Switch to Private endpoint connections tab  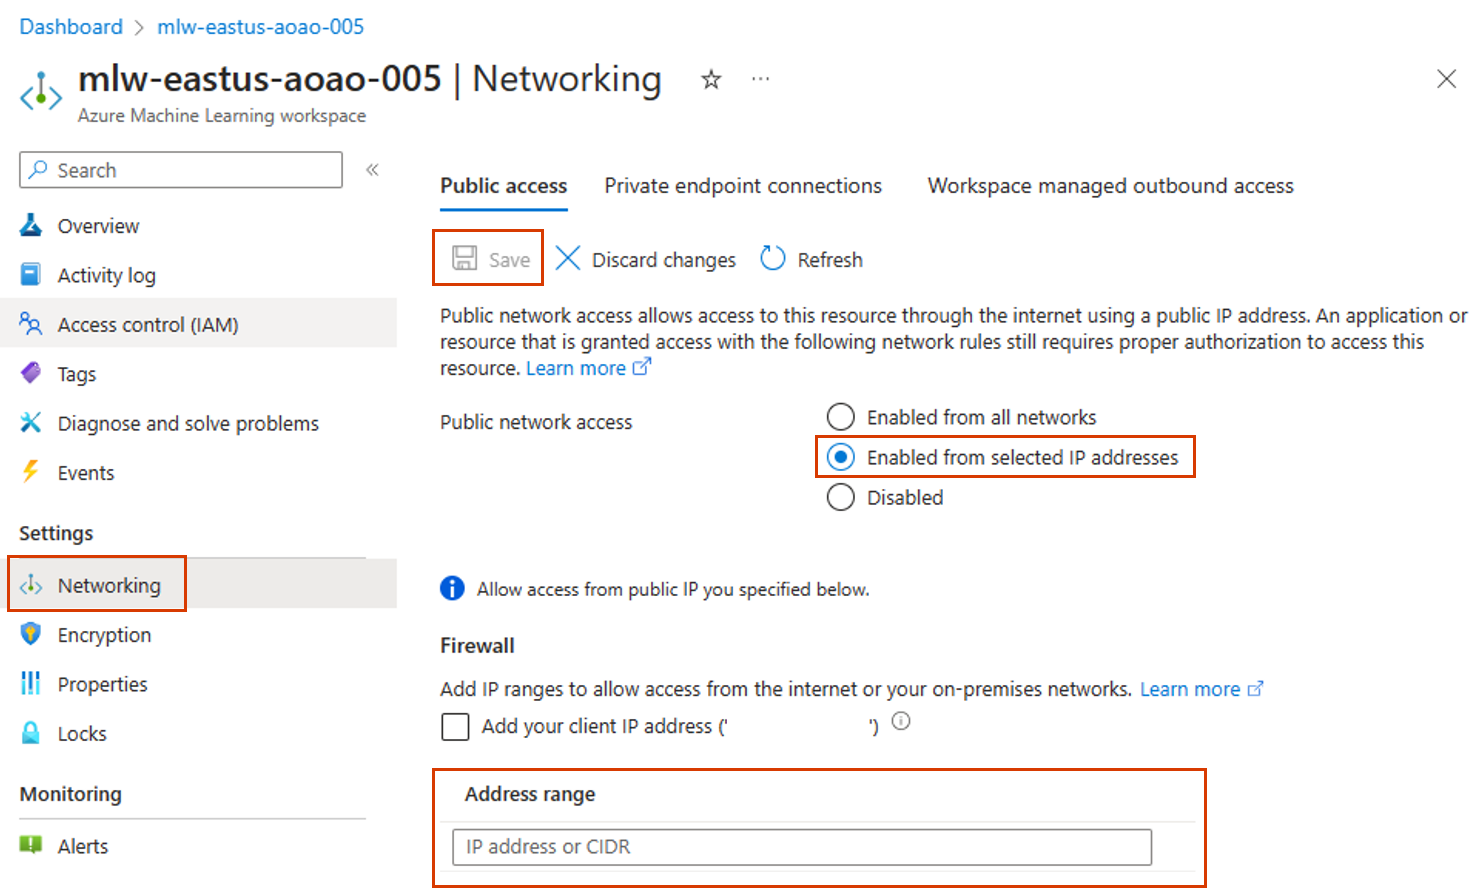click(x=743, y=186)
